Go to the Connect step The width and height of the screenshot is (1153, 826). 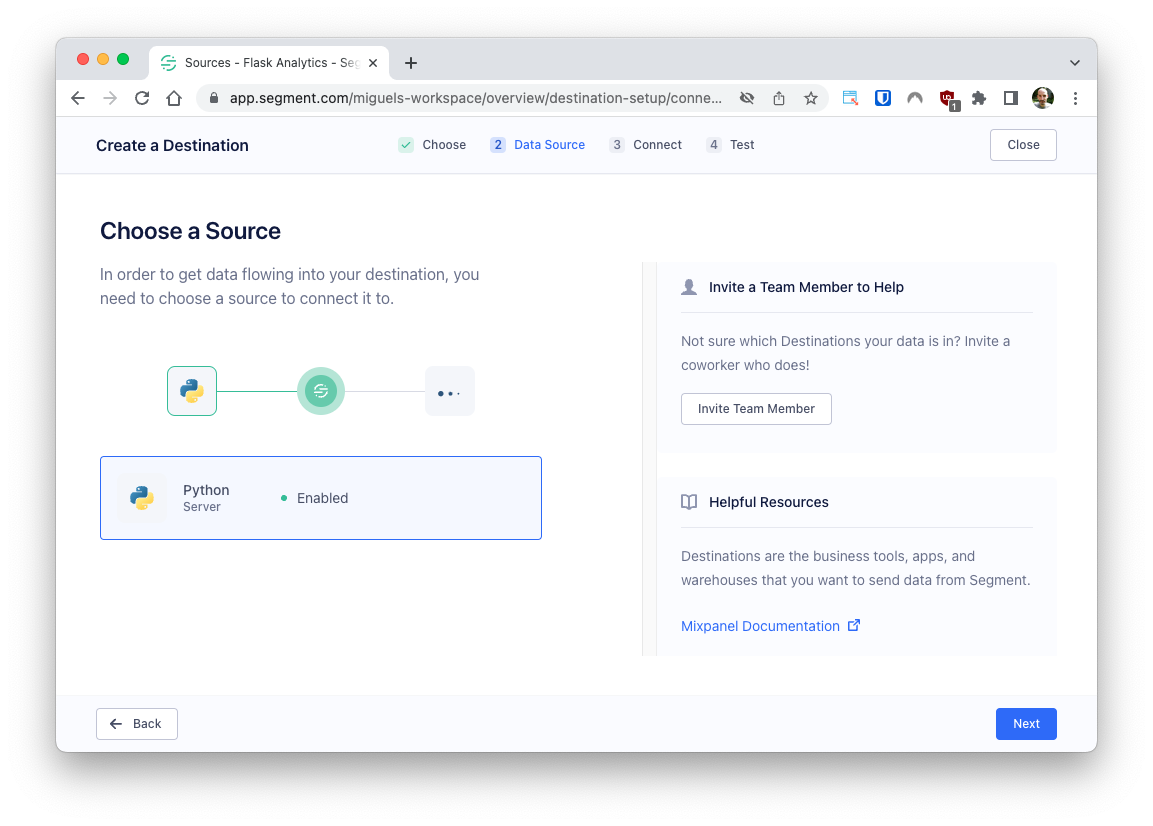point(646,145)
